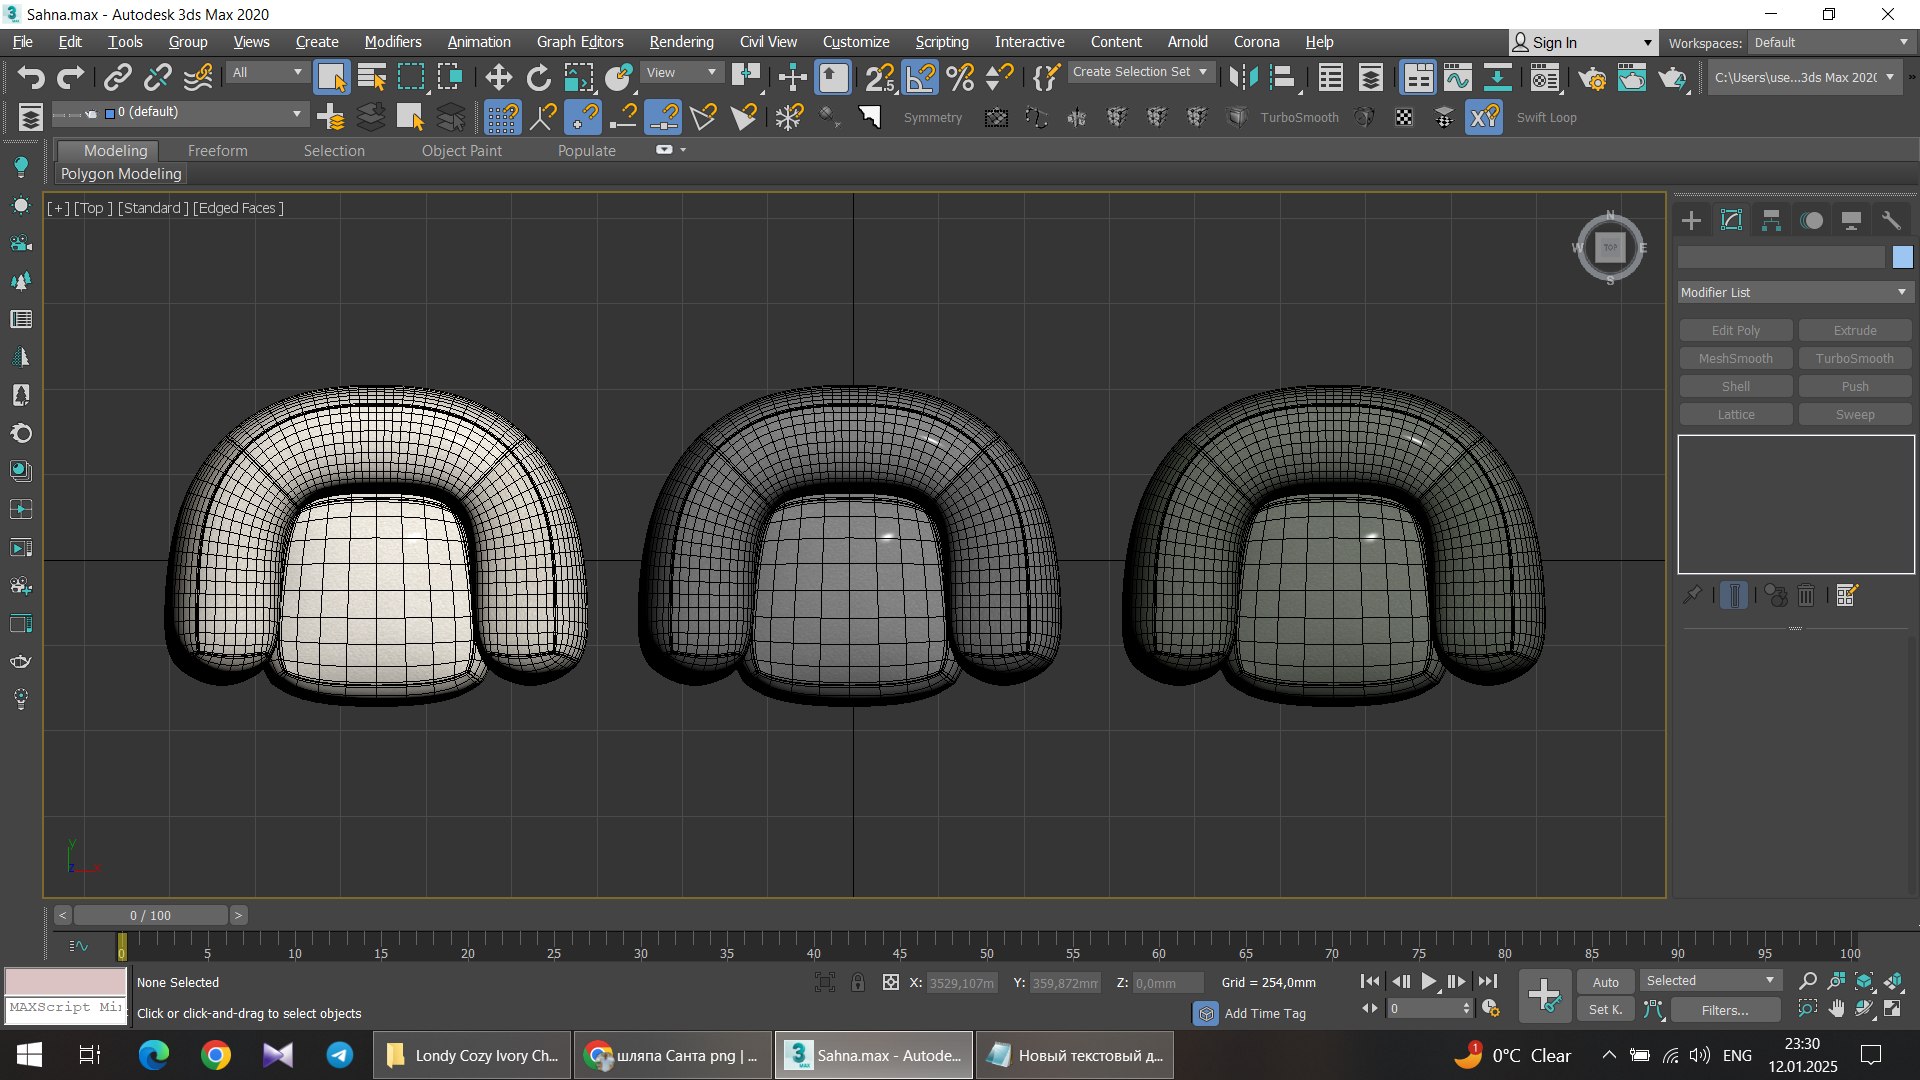This screenshot has height=1080, width=1920.
Task: Click the Play Animation button
Action: click(x=1428, y=982)
